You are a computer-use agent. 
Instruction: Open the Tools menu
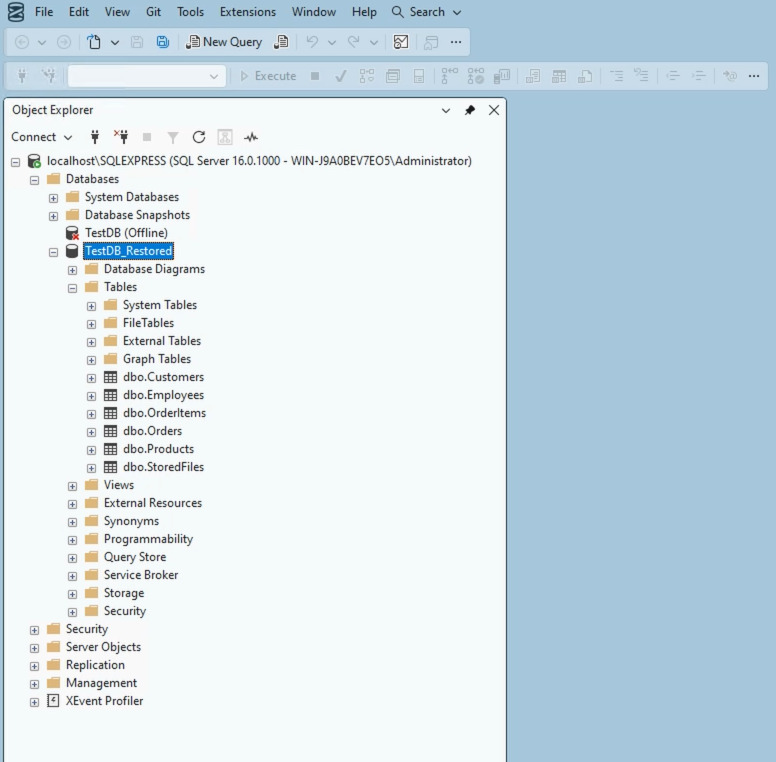pyautogui.click(x=191, y=12)
